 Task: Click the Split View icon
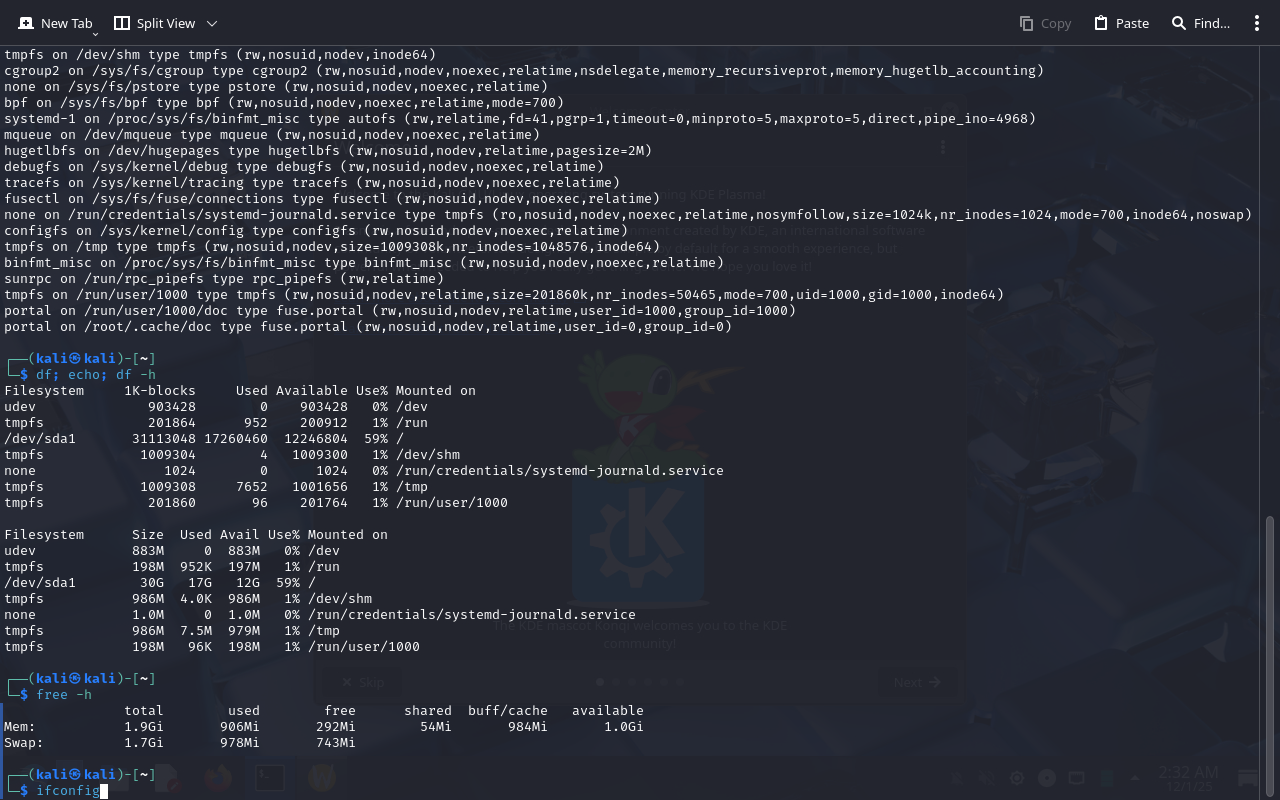[x=122, y=23]
